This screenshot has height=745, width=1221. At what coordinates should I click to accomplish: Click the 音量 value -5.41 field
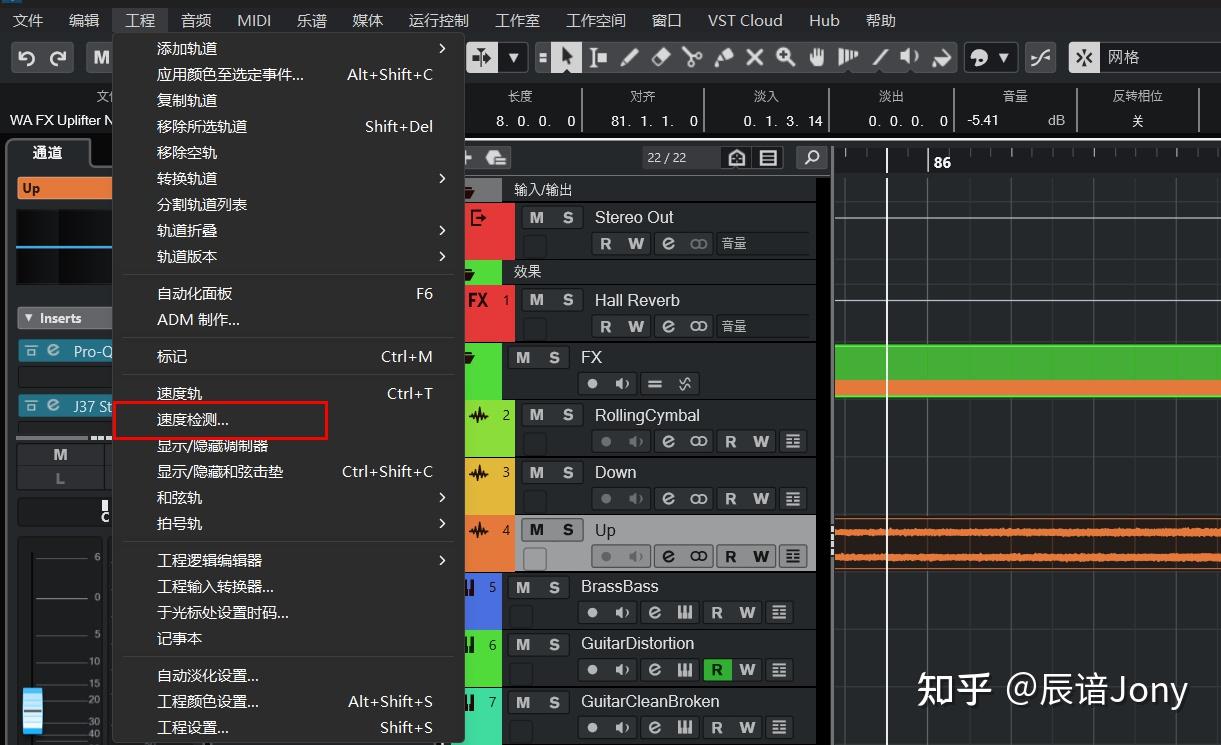tap(984, 120)
